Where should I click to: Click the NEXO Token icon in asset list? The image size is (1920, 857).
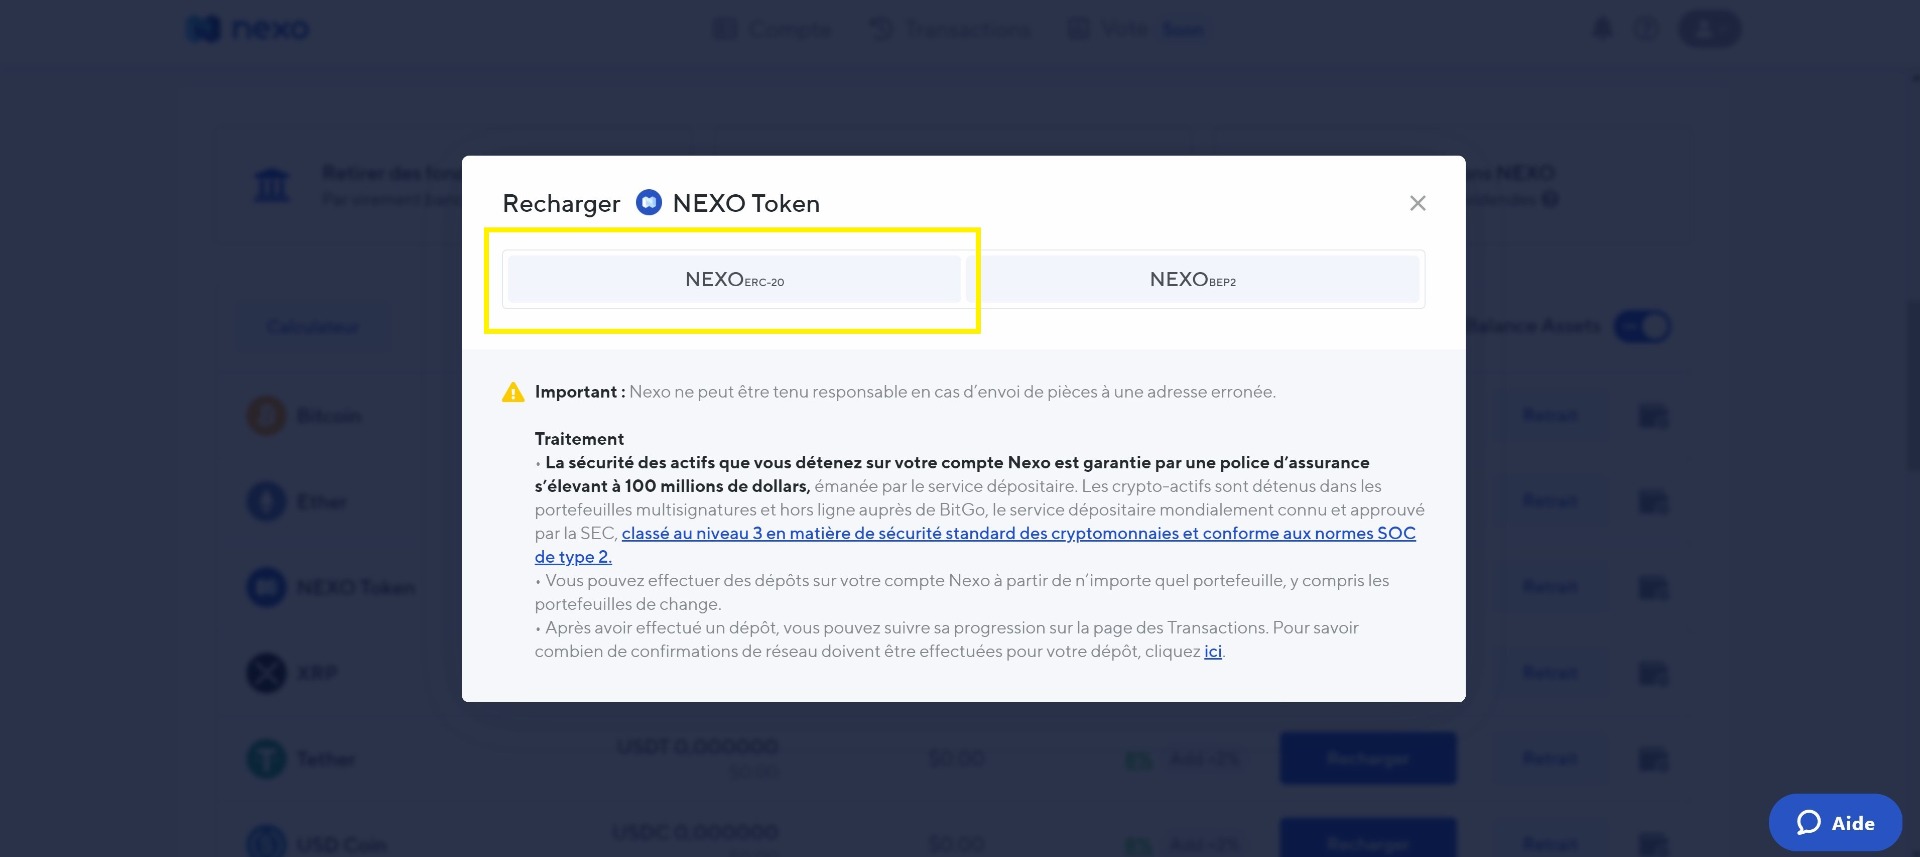[x=266, y=587]
